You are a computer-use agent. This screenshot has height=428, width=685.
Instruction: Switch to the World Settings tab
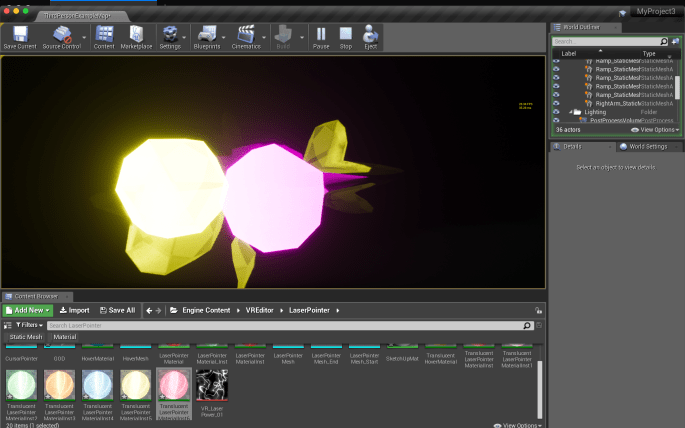647,146
